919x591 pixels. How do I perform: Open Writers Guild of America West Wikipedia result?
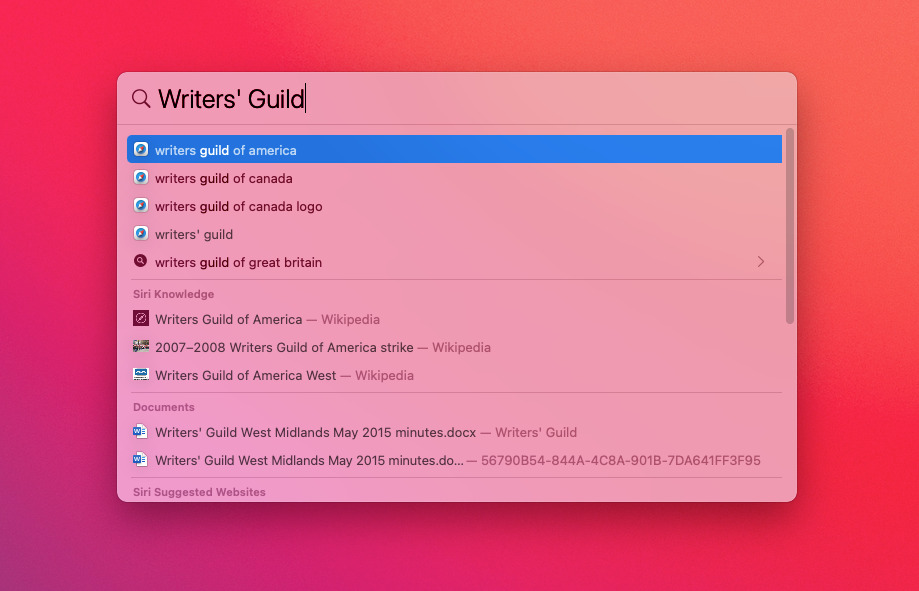pyautogui.click(x=454, y=375)
